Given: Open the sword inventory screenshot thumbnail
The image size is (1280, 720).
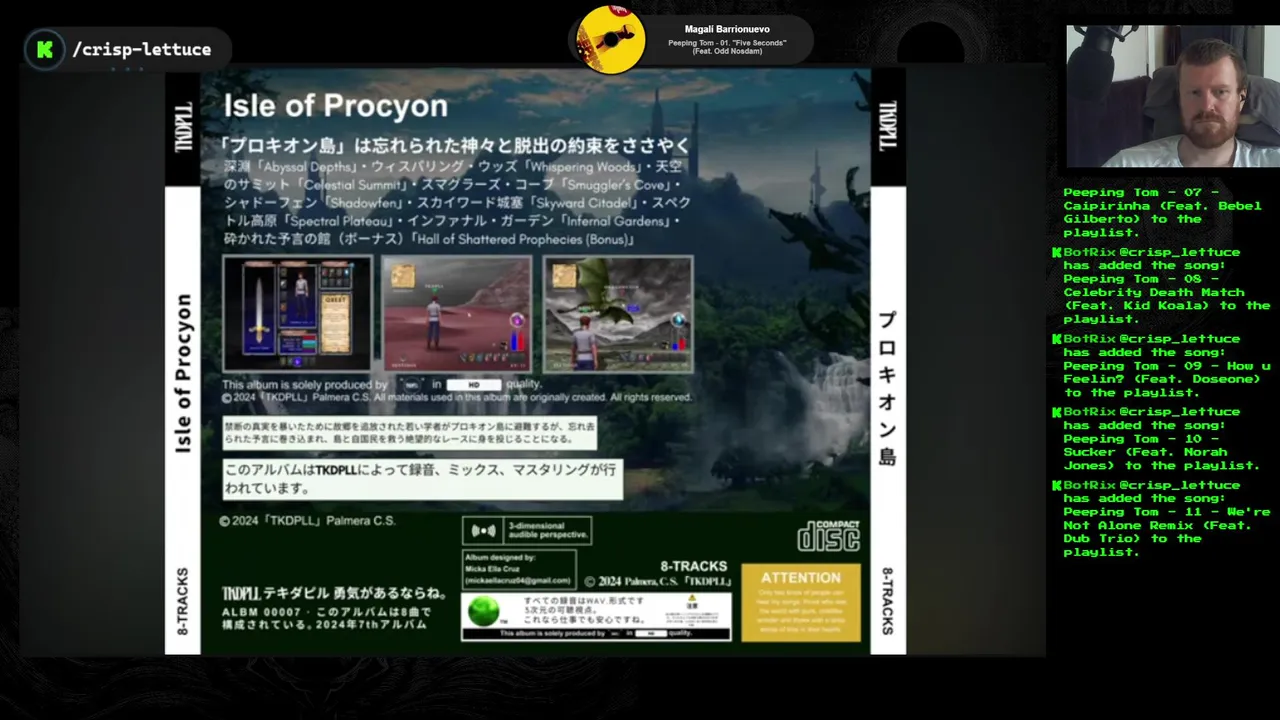Looking at the screenshot, I should [x=297, y=313].
